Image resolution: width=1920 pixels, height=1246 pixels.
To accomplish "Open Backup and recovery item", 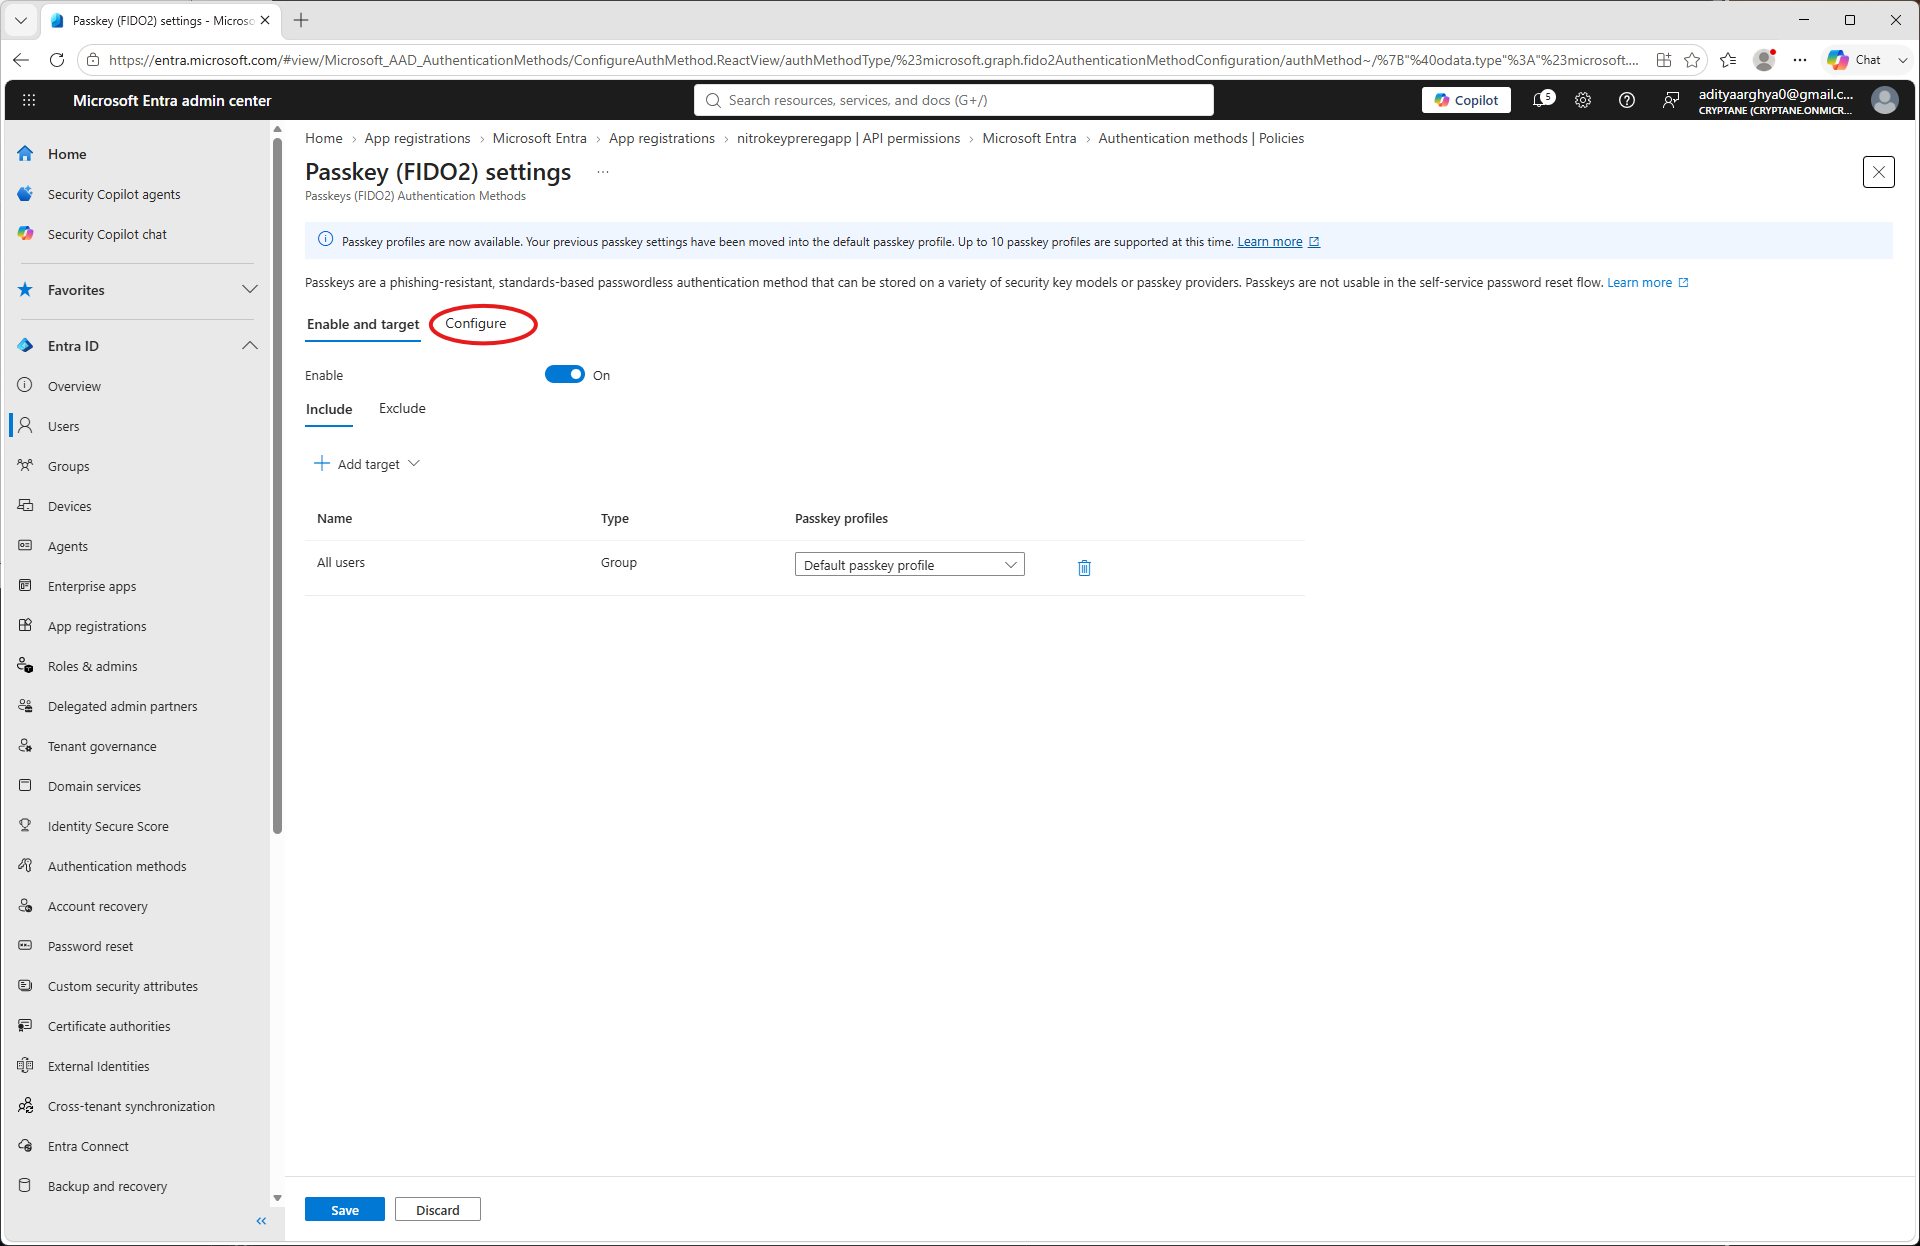I will [107, 1186].
